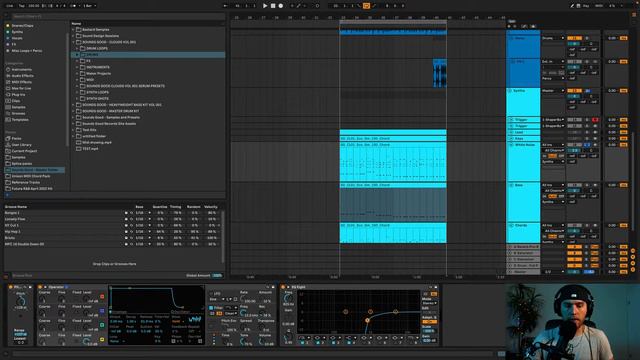Unfold the Bass track
This screenshot has width=640, height=360.
[x=511, y=185]
